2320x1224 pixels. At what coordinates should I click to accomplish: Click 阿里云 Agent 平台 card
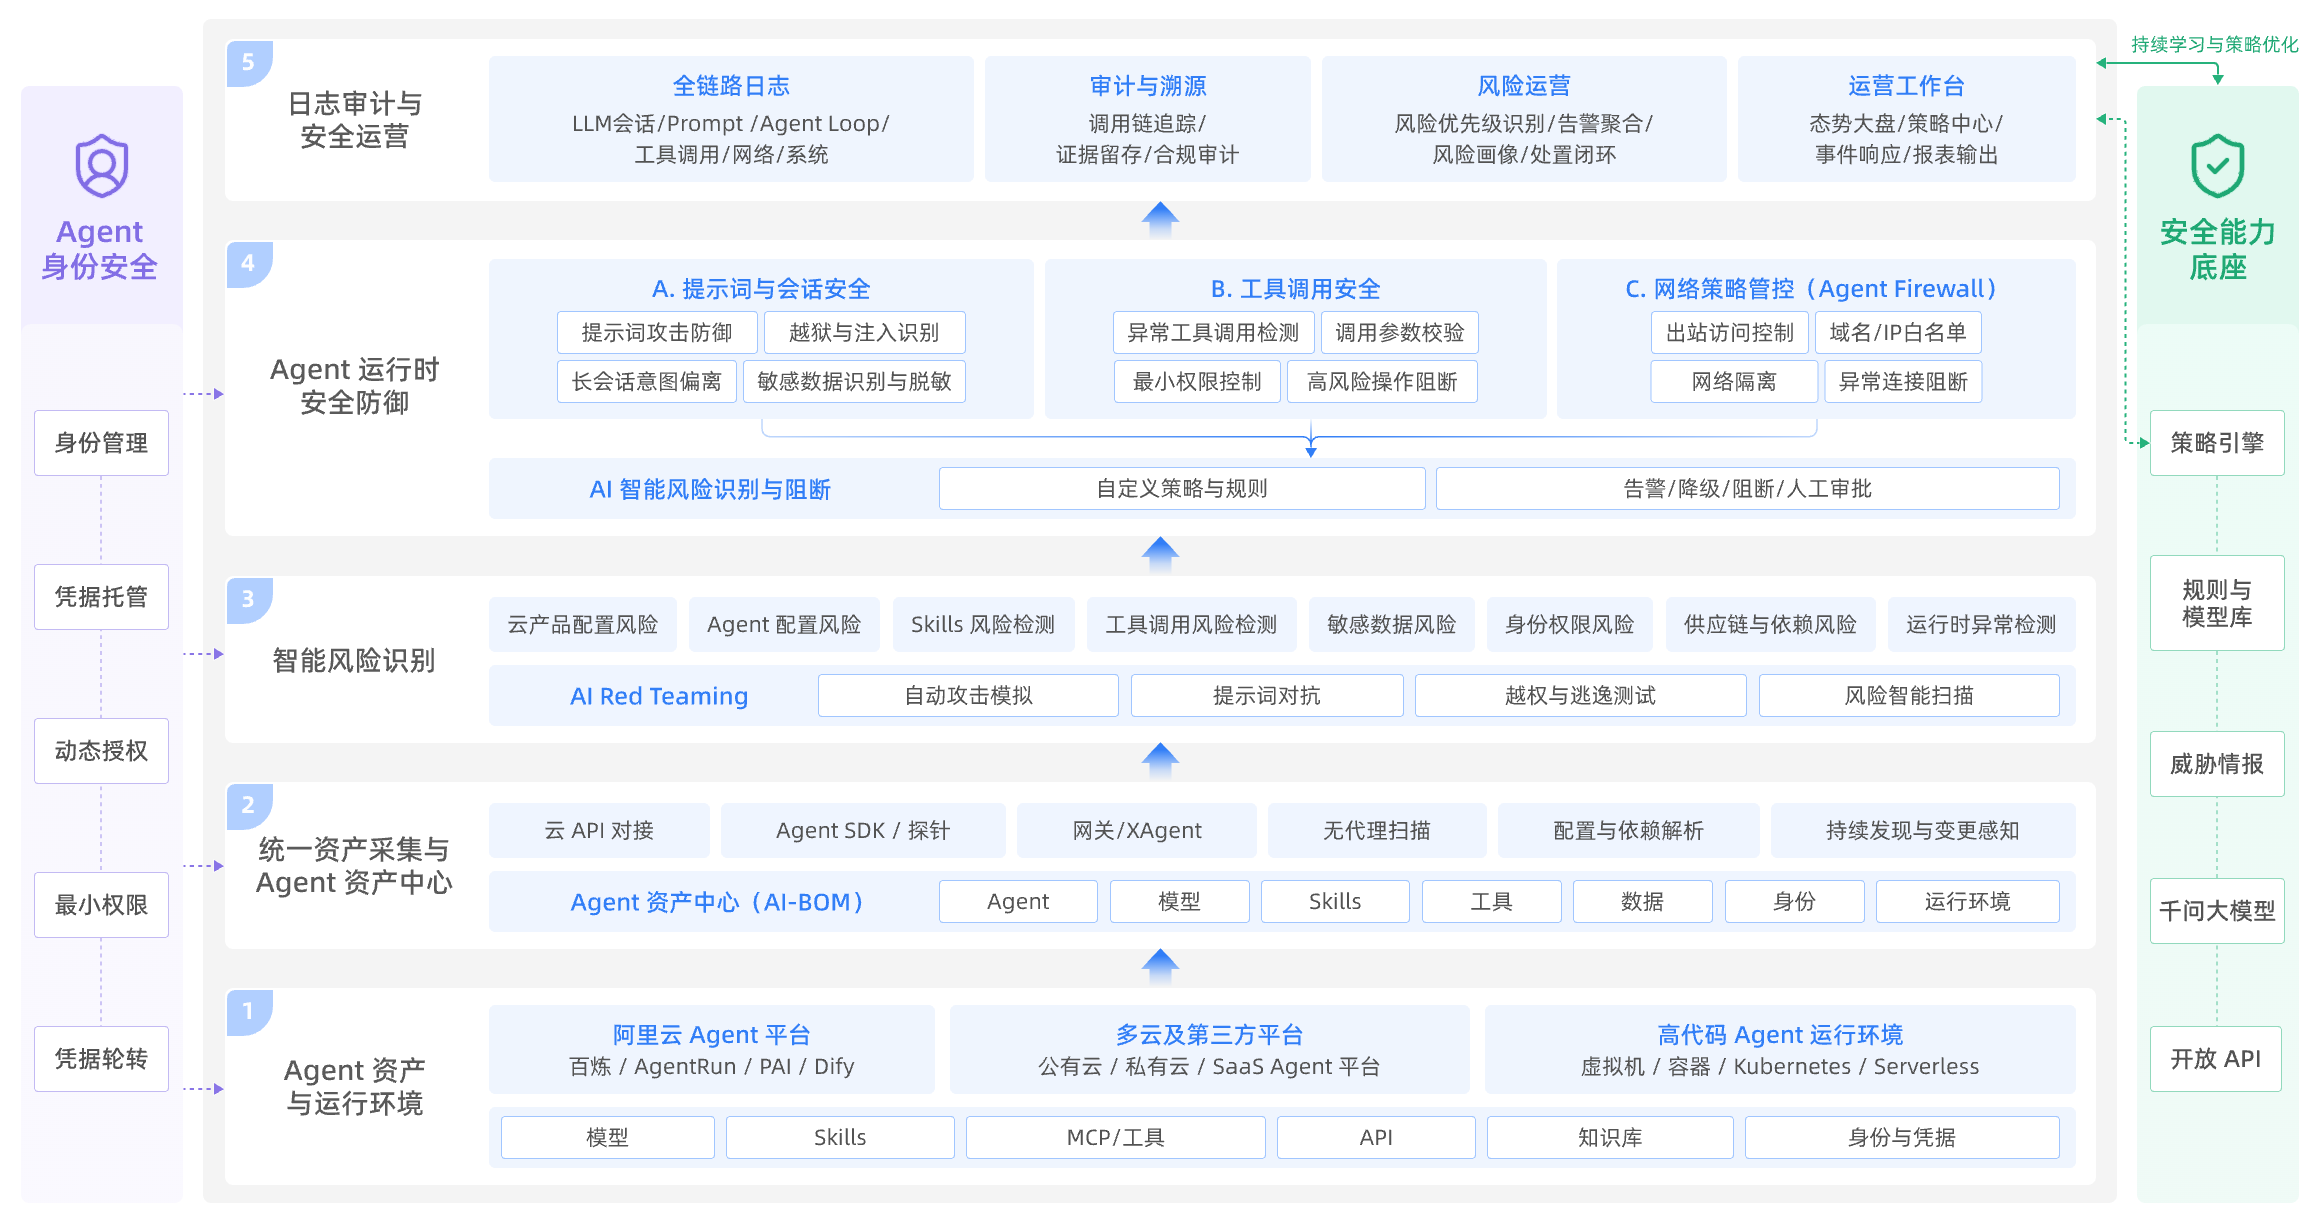pyautogui.click(x=712, y=1049)
